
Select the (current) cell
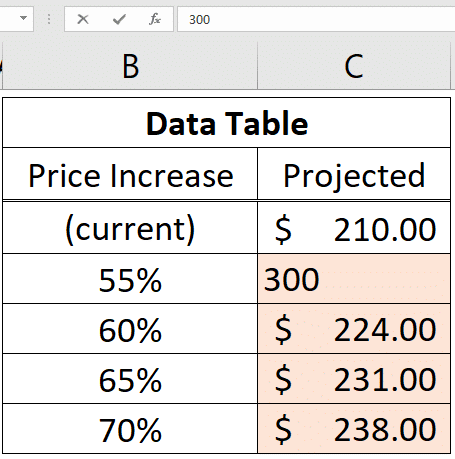tap(130, 228)
